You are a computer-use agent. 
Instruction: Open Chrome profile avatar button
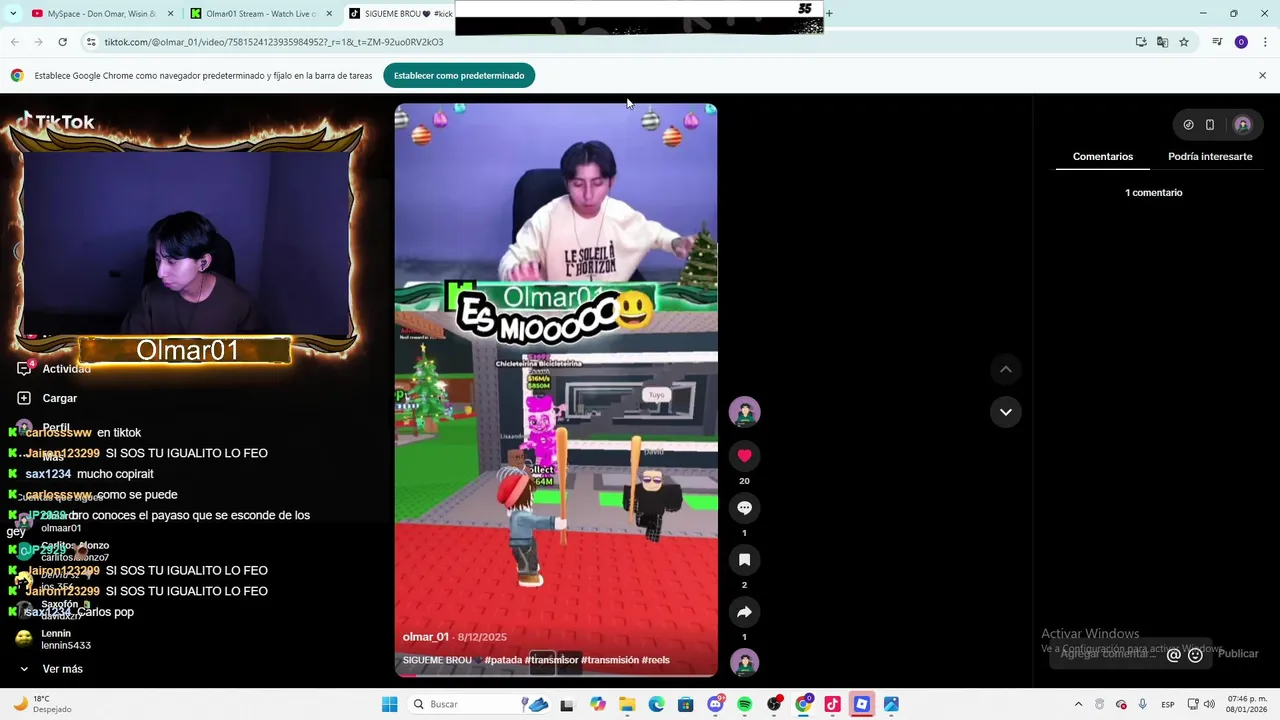tap(1241, 42)
